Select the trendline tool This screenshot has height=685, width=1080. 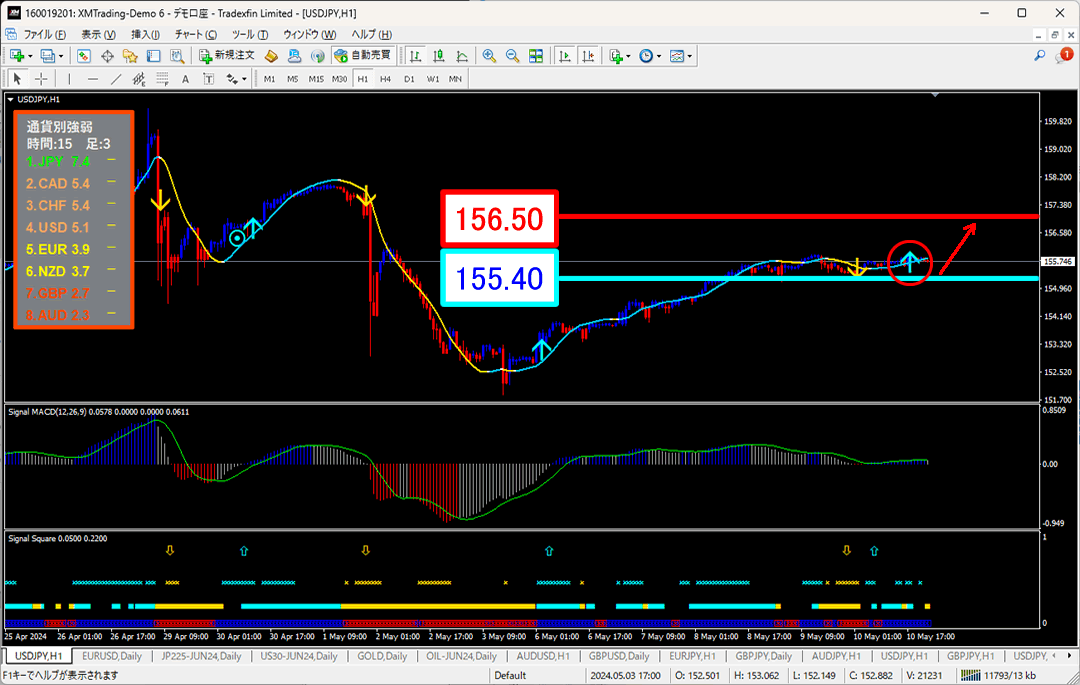116,79
